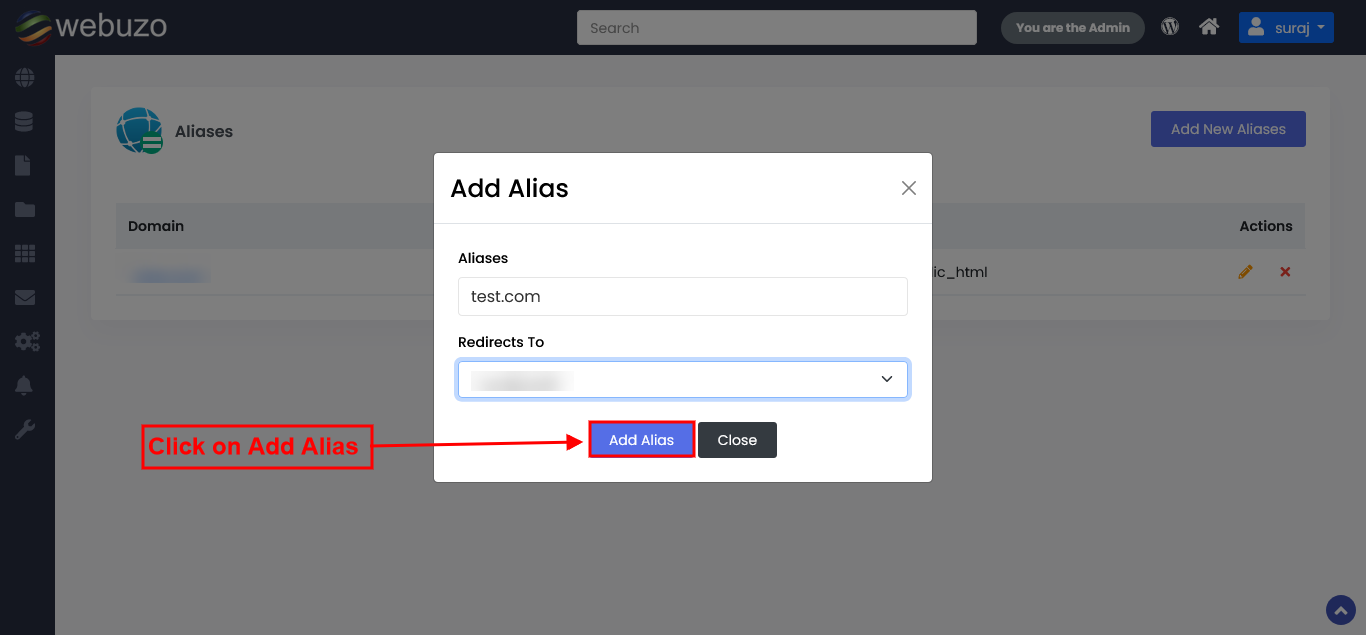
Task: Expand the Redirects To dropdown
Action: click(683, 380)
